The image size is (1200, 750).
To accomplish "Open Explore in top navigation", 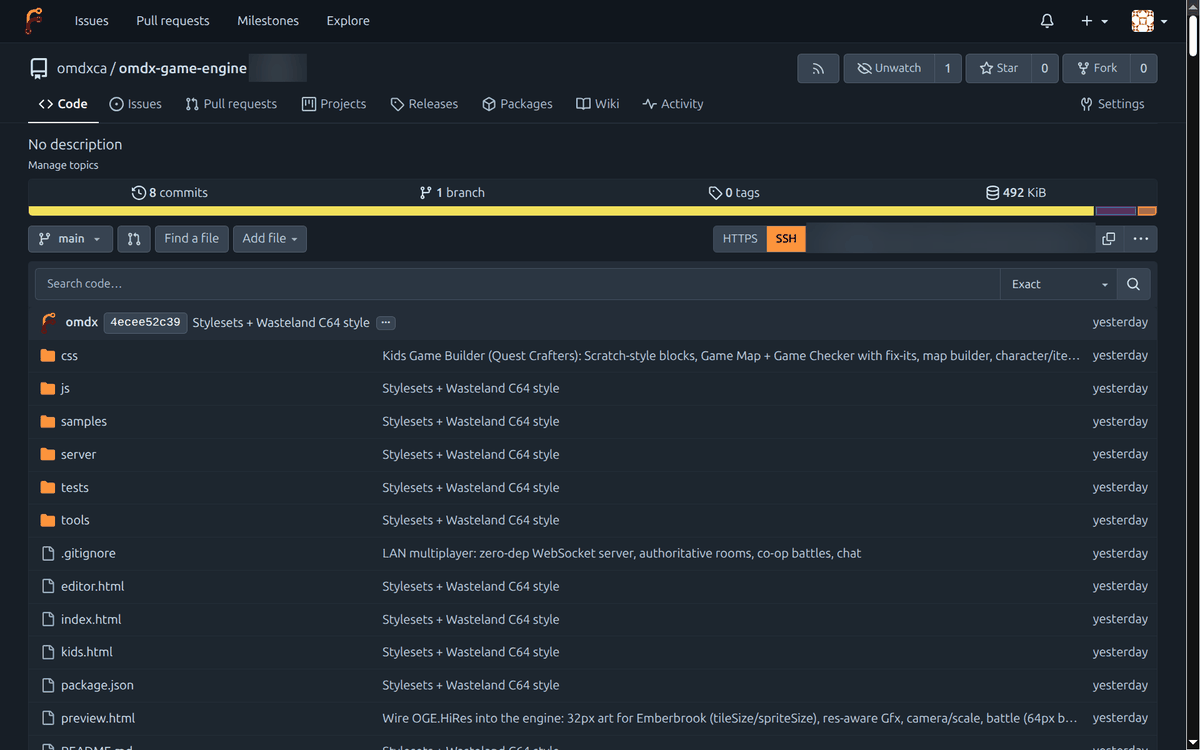I will click(x=348, y=20).
